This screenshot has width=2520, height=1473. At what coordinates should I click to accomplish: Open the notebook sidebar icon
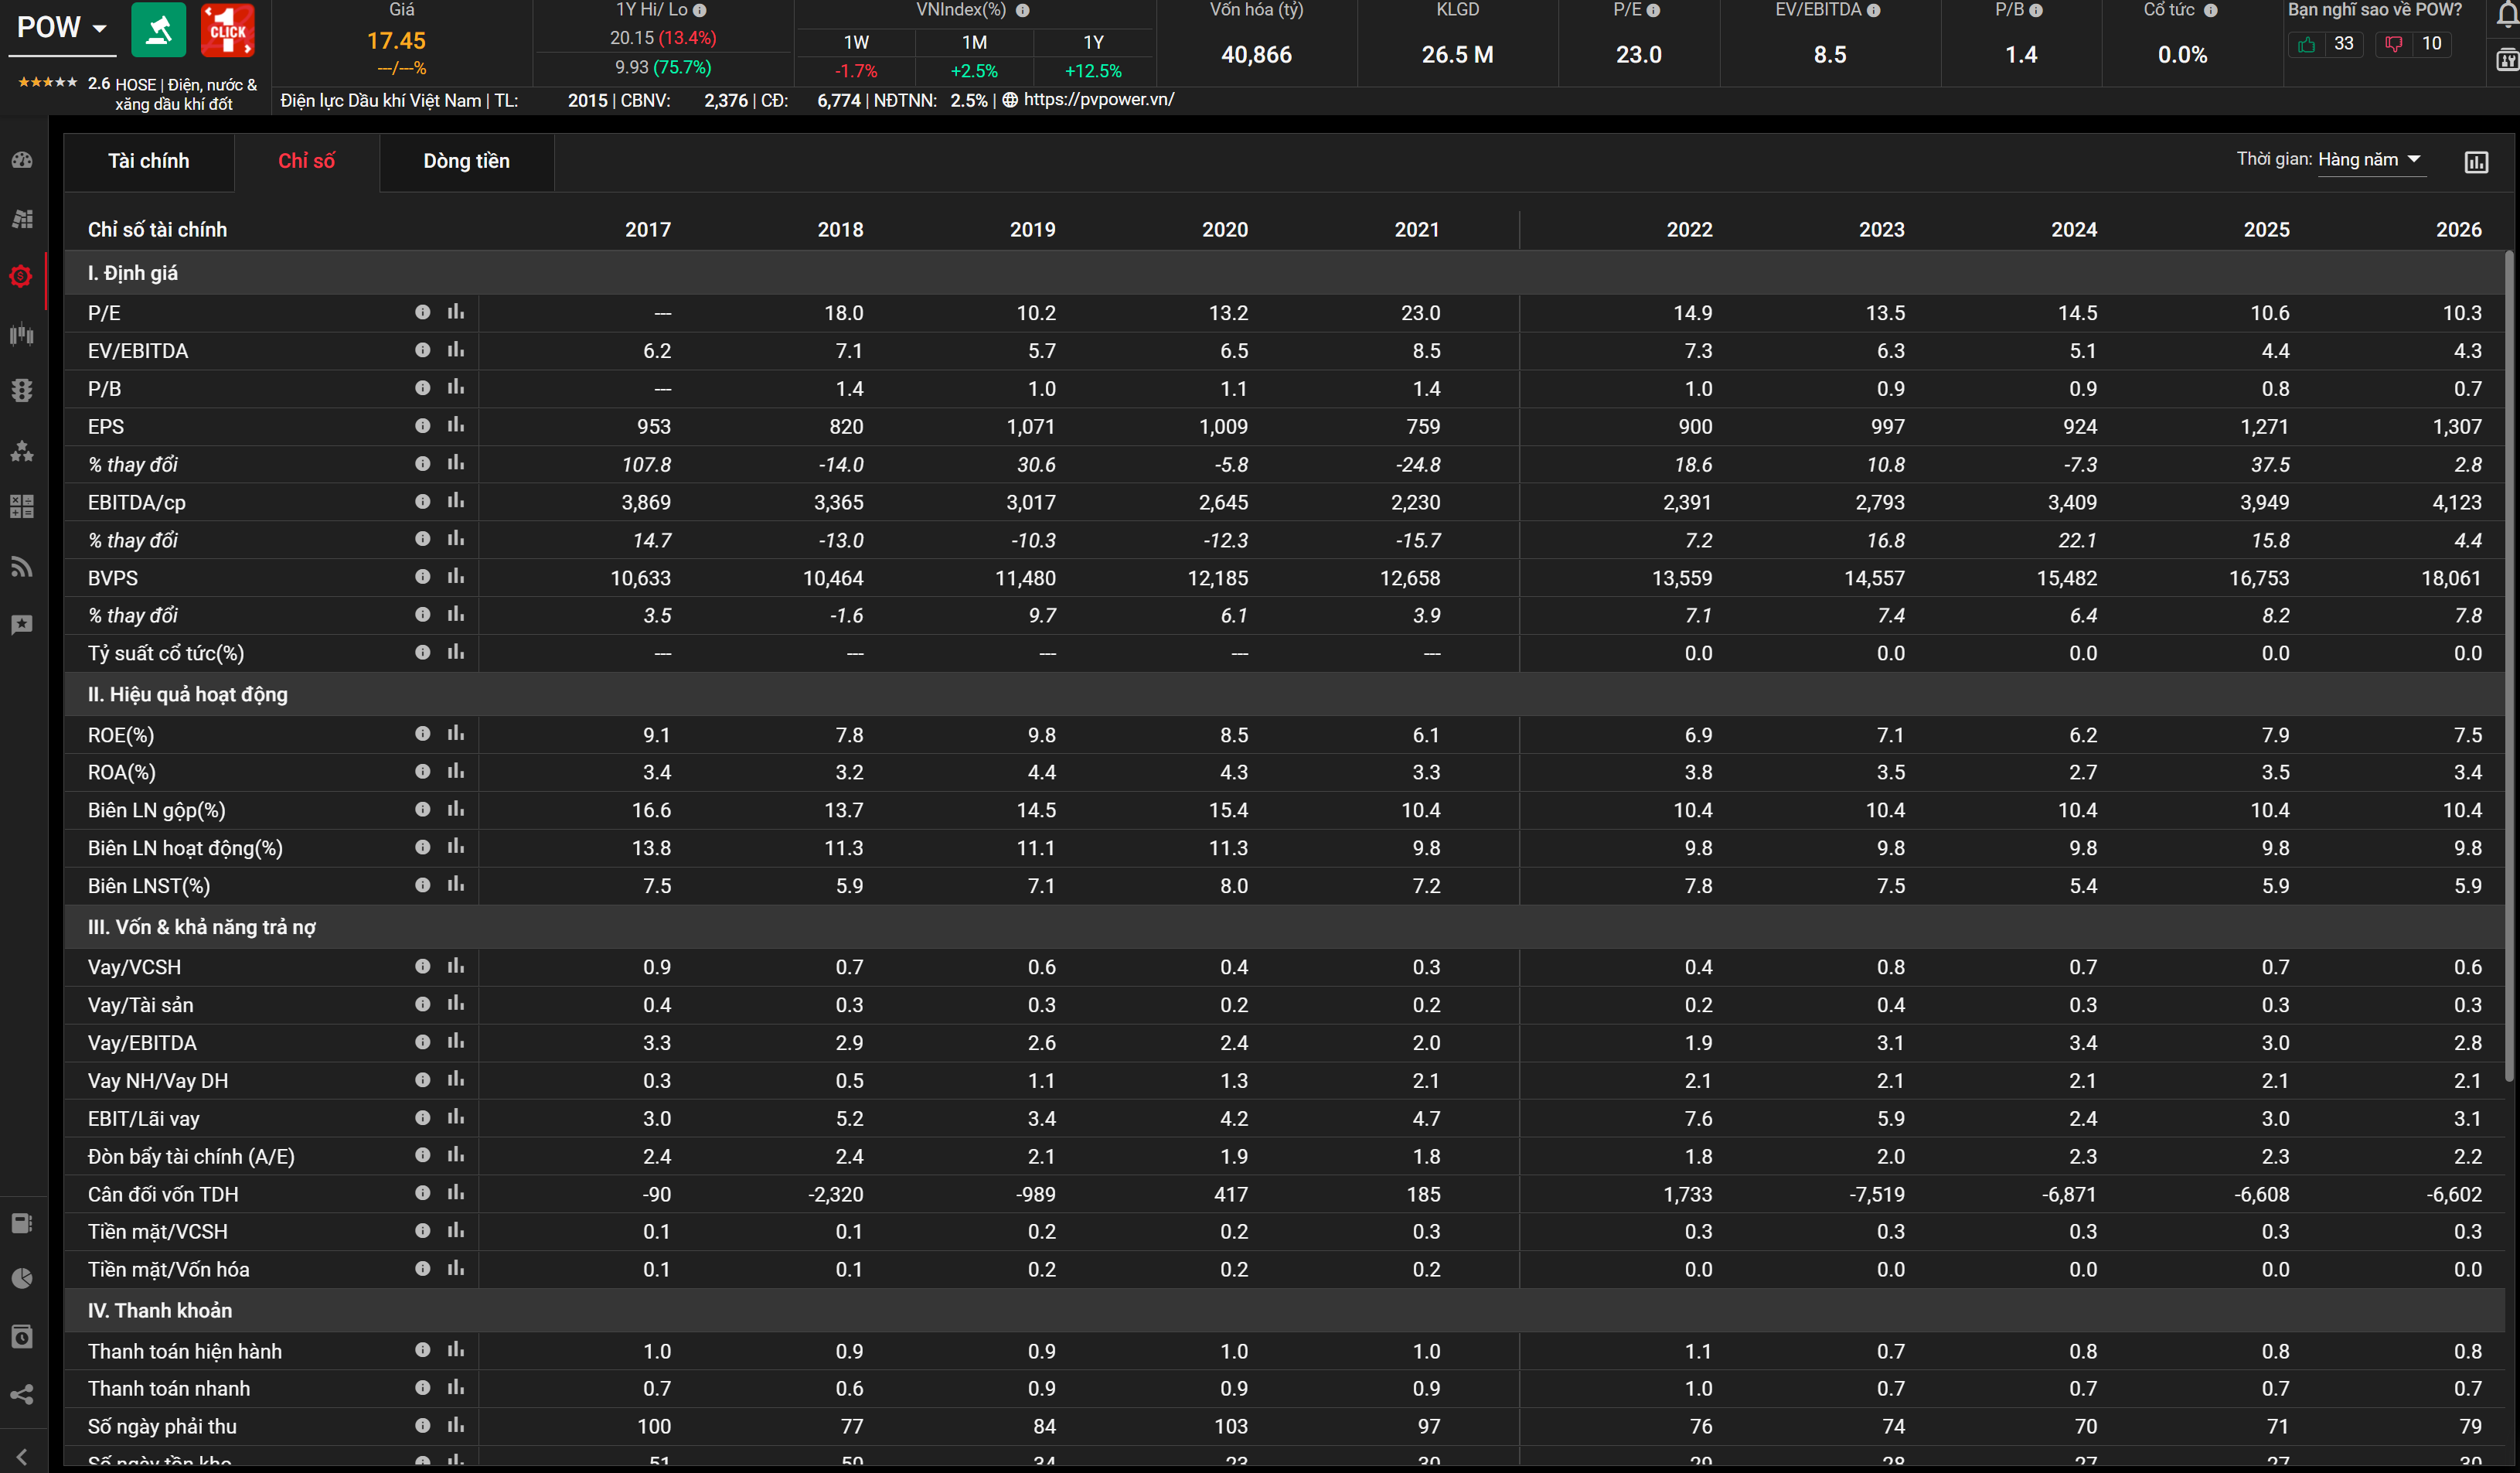coord(22,1223)
